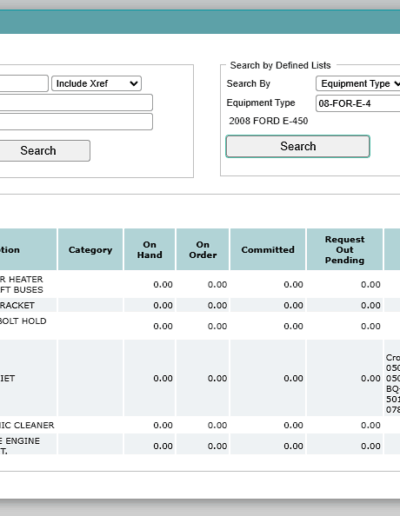Click the 2008 FORD E-450 label
This screenshot has height=516, width=400.
[x=268, y=121]
